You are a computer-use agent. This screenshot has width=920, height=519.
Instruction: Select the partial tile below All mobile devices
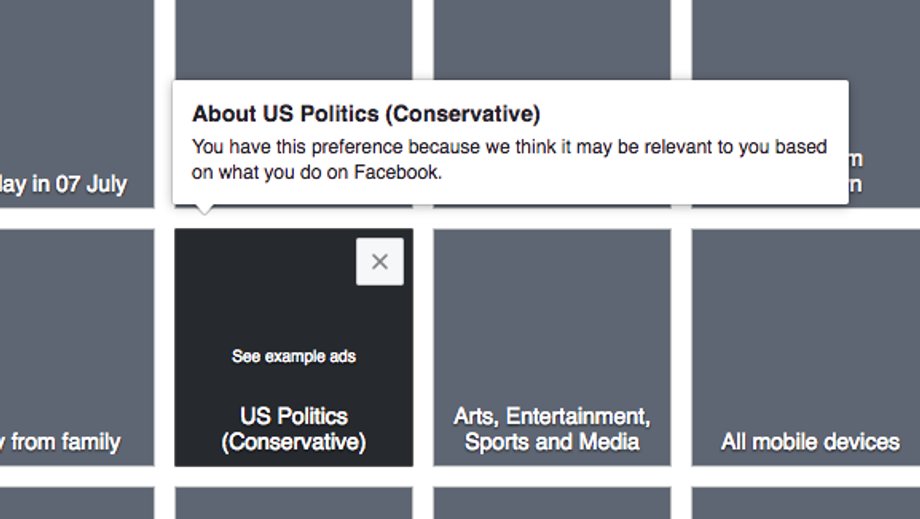coord(806,503)
